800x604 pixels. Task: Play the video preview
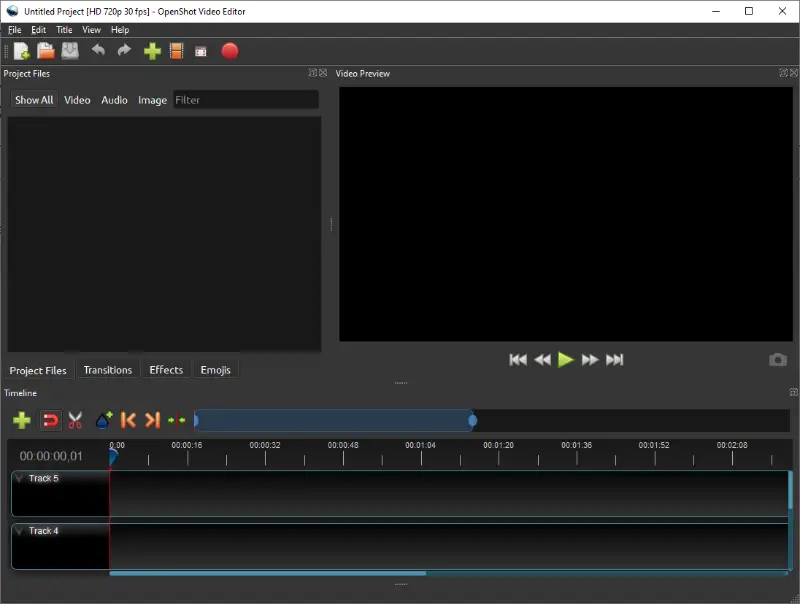566,360
